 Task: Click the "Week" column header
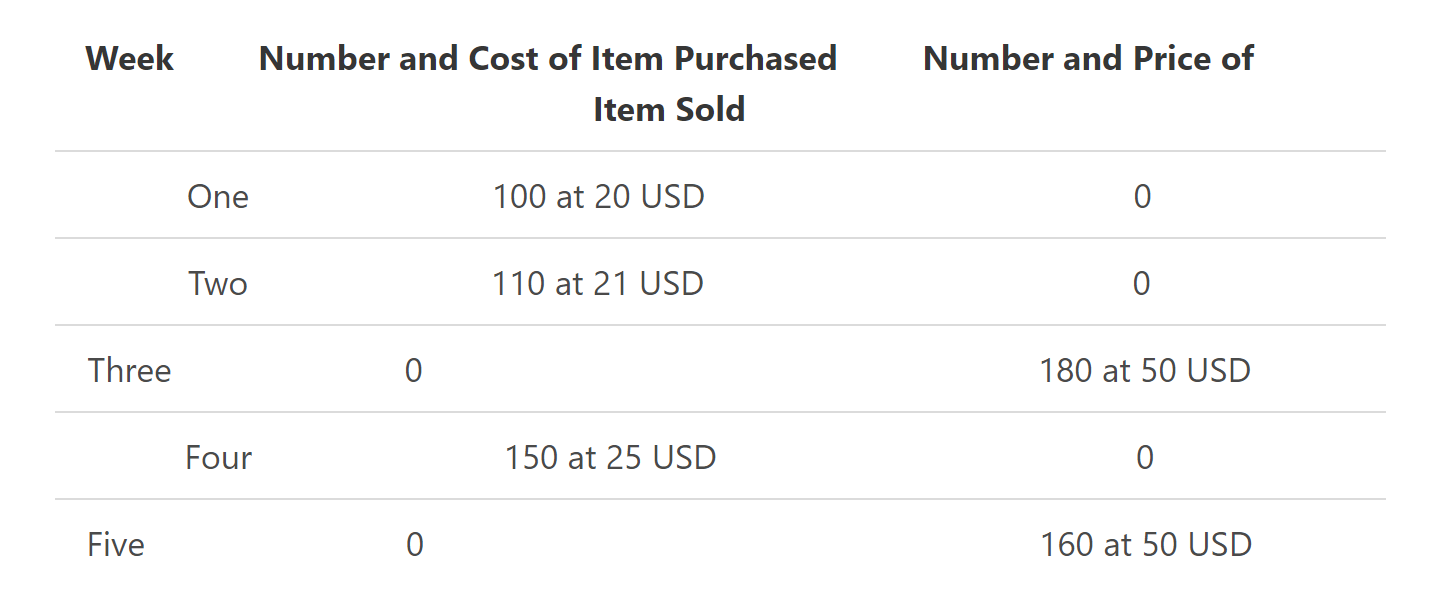click(x=130, y=59)
